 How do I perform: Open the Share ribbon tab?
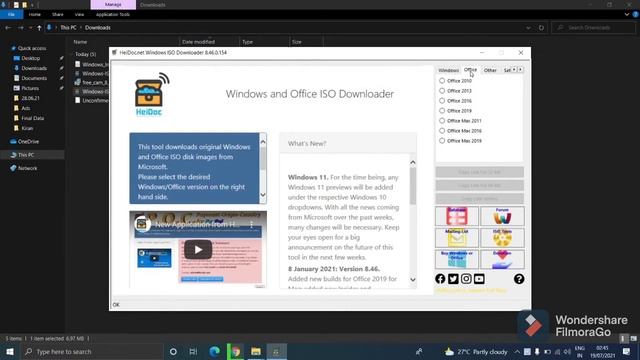pos(58,14)
